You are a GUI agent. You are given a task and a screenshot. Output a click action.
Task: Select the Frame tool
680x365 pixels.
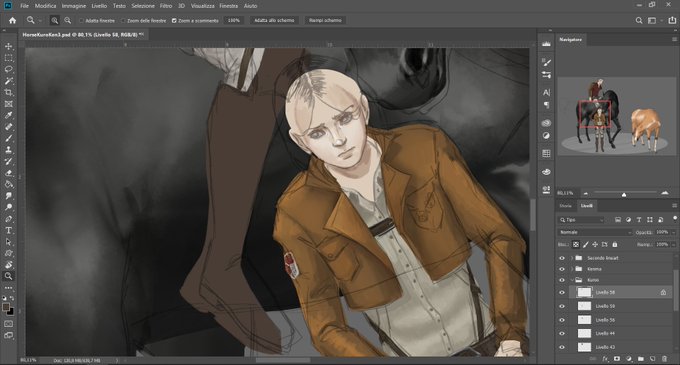8,104
